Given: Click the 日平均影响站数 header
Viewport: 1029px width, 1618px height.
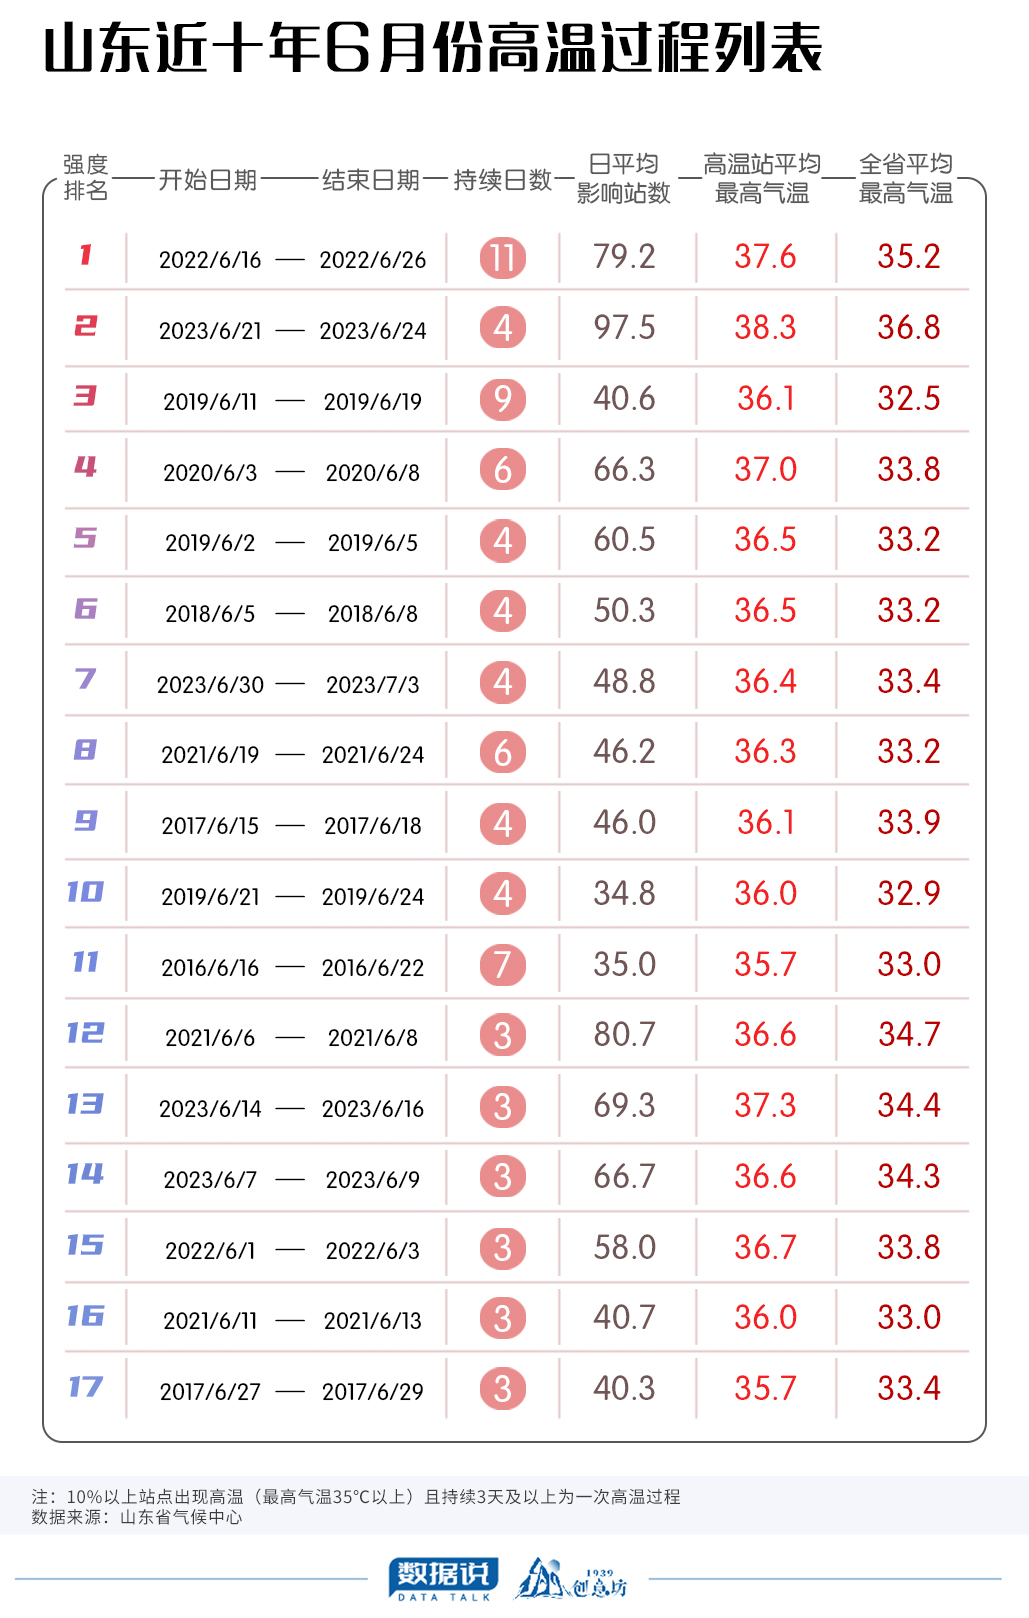Looking at the screenshot, I should 624,178.
